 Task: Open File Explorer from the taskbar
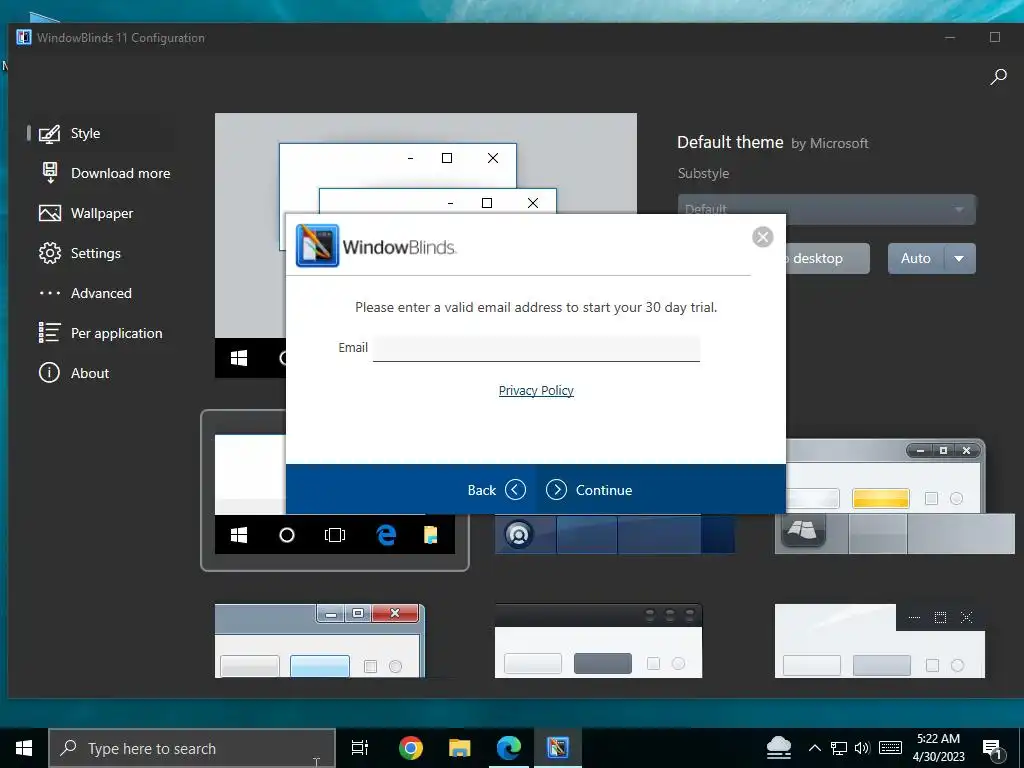(460, 748)
